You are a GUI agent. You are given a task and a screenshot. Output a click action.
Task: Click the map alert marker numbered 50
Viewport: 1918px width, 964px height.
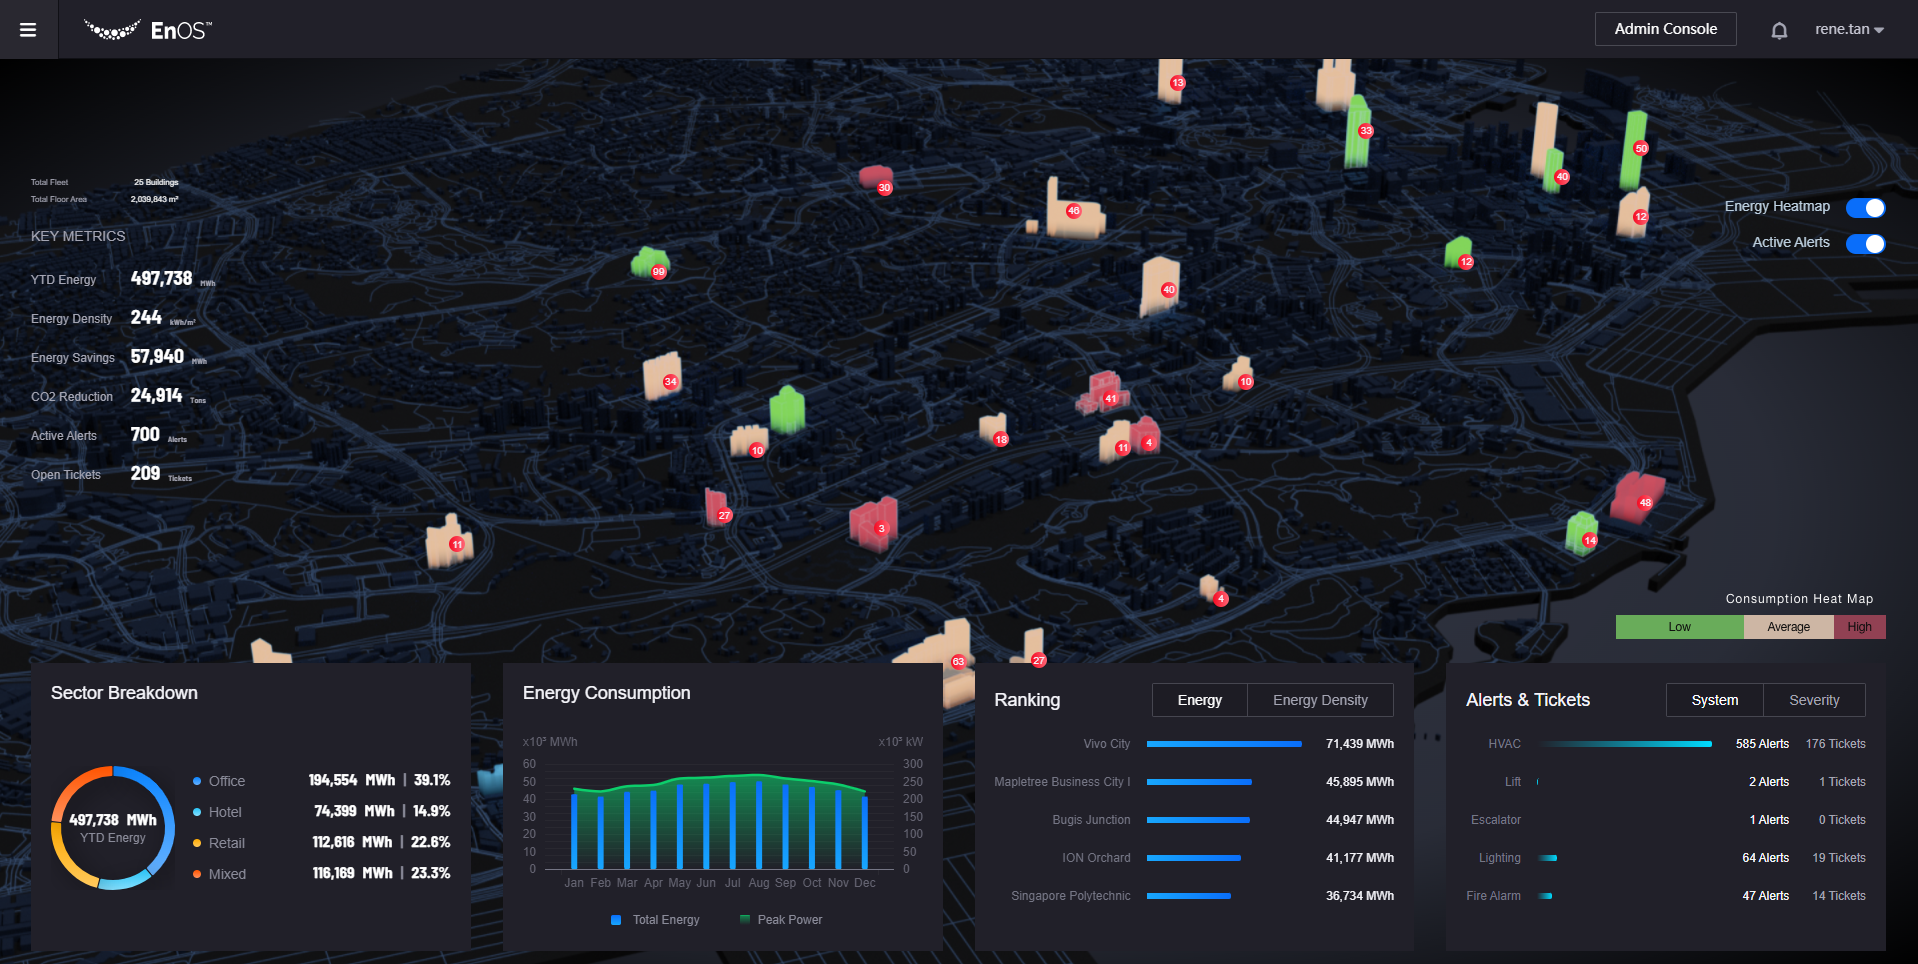click(x=1641, y=149)
